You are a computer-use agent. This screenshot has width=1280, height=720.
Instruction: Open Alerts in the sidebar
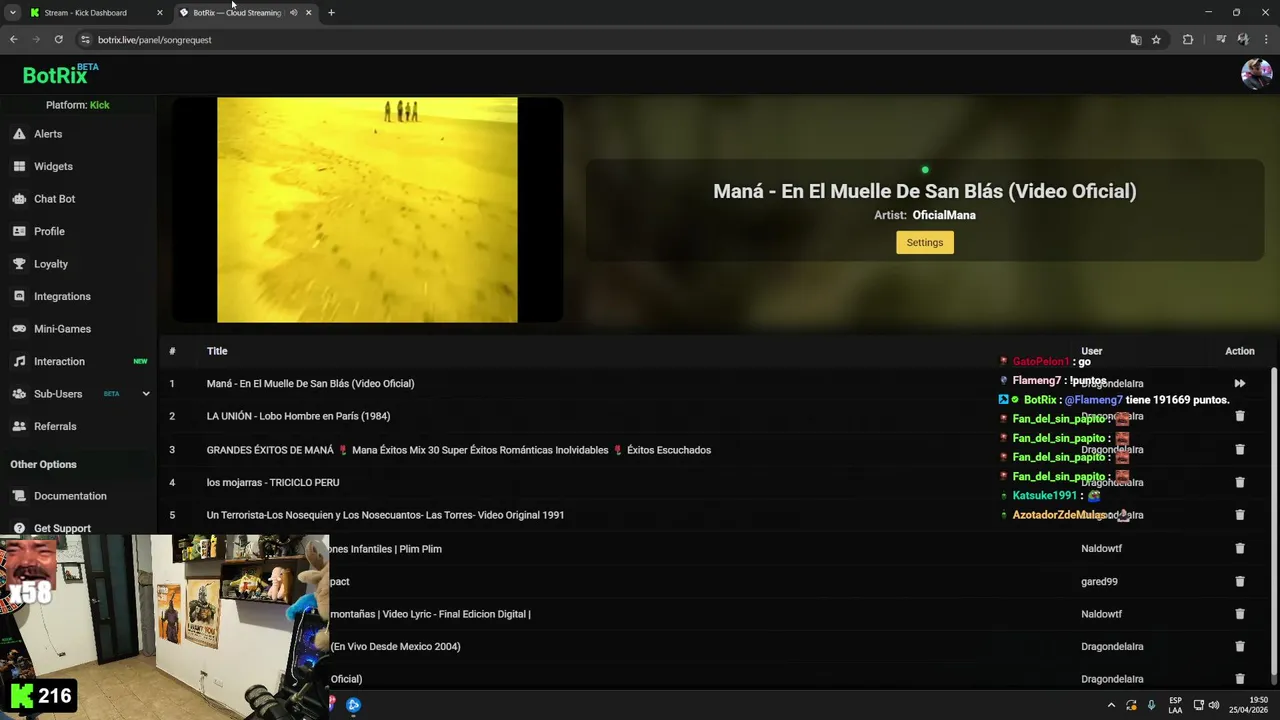(47, 134)
